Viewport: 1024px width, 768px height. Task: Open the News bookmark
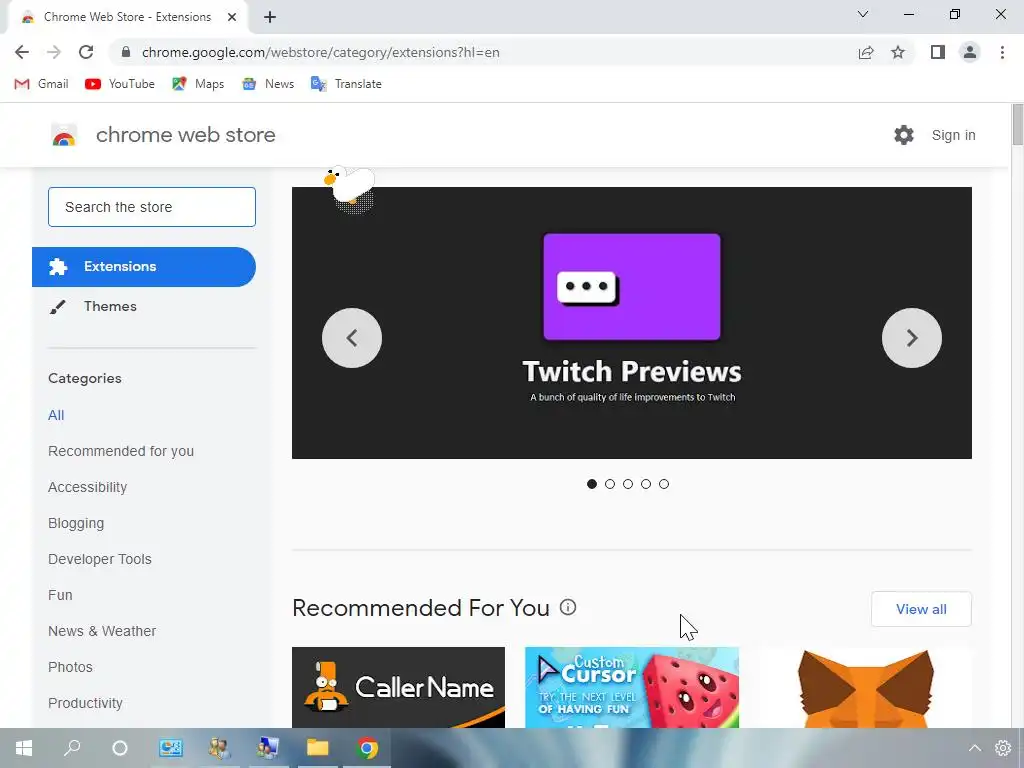(x=268, y=84)
